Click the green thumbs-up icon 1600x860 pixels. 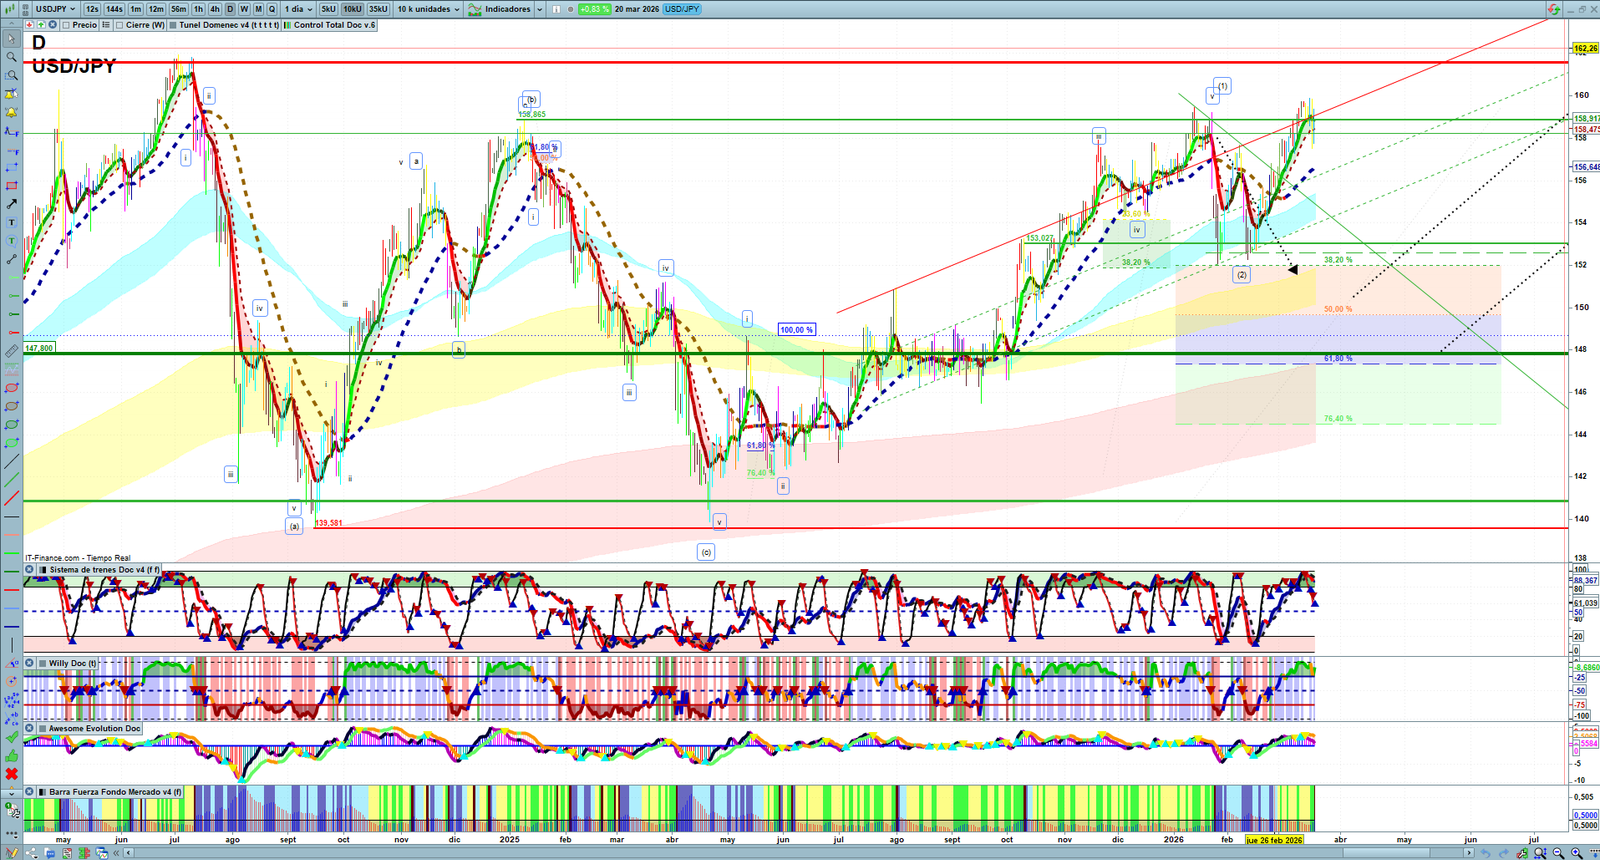pyautogui.click(x=12, y=756)
